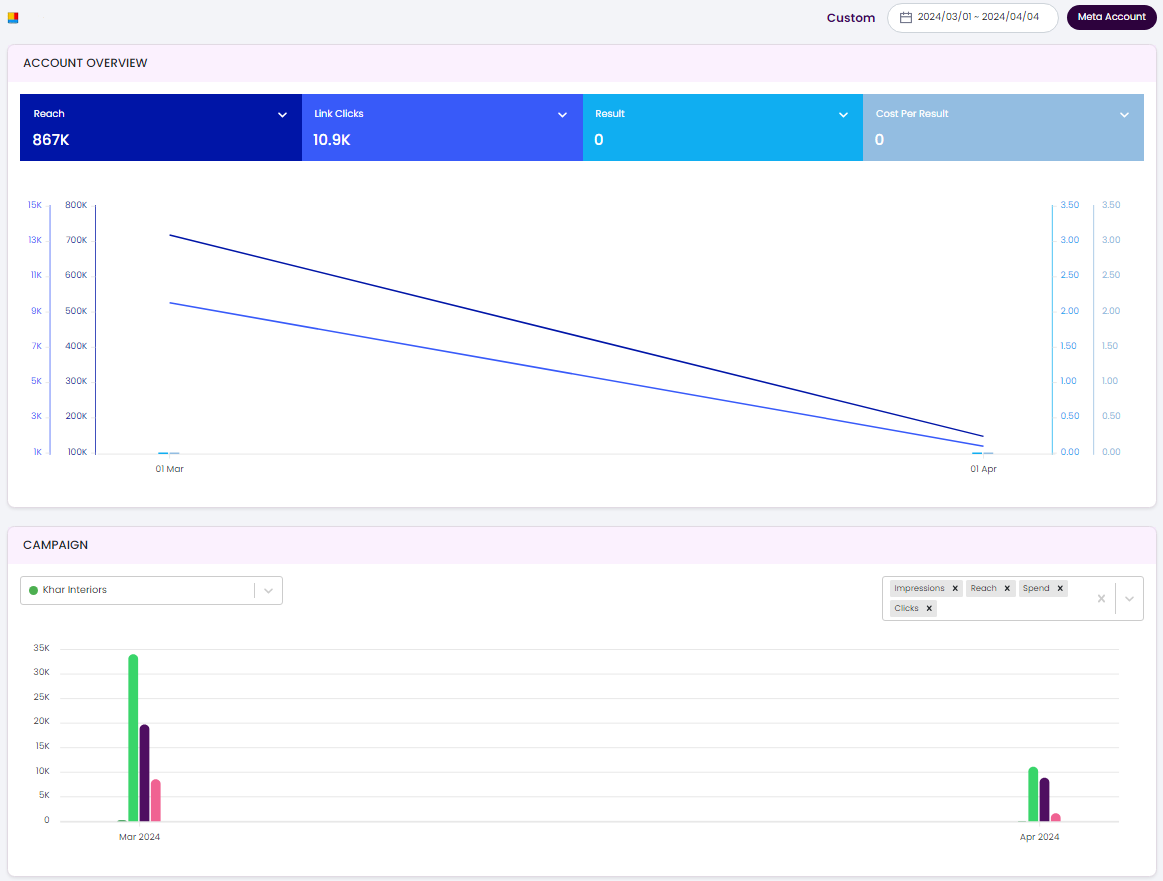Remove the Spend metric chip
The height and width of the screenshot is (881, 1163).
(1062, 588)
